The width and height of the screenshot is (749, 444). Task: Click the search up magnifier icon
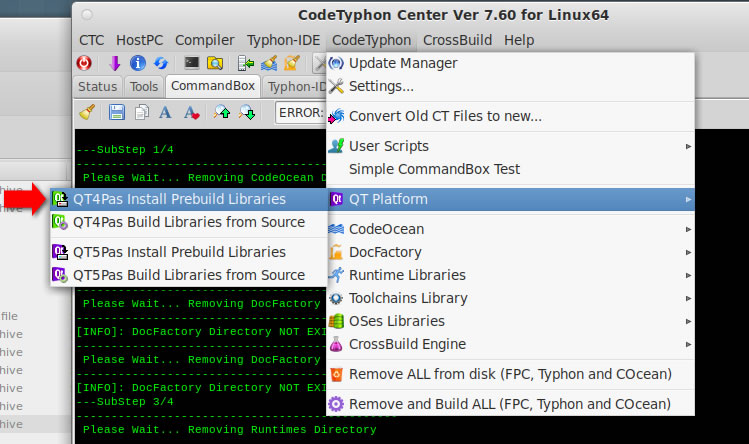[x=222, y=112]
